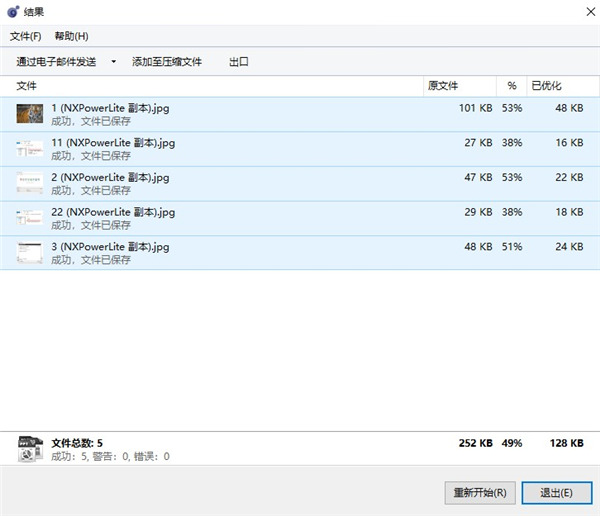This screenshot has height=516, width=600.
Task: Click 添加至压缩文件 in the toolbar
Action: coord(167,62)
